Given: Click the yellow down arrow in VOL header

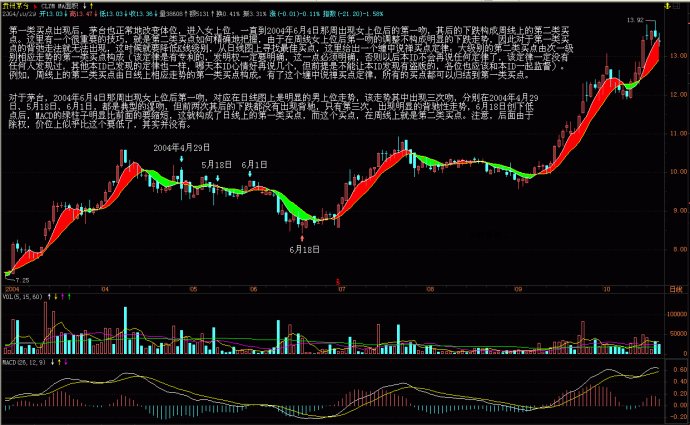Looking at the screenshot, I should tap(56, 297).
